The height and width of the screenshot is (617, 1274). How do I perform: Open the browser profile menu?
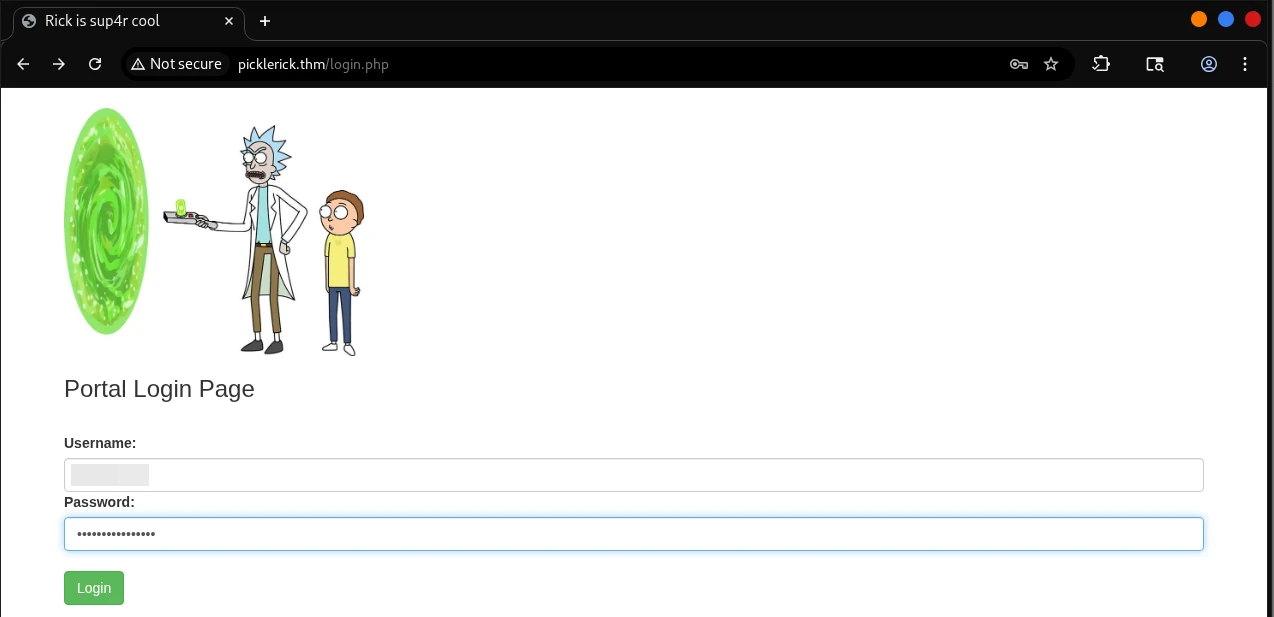click(1209, 64)
